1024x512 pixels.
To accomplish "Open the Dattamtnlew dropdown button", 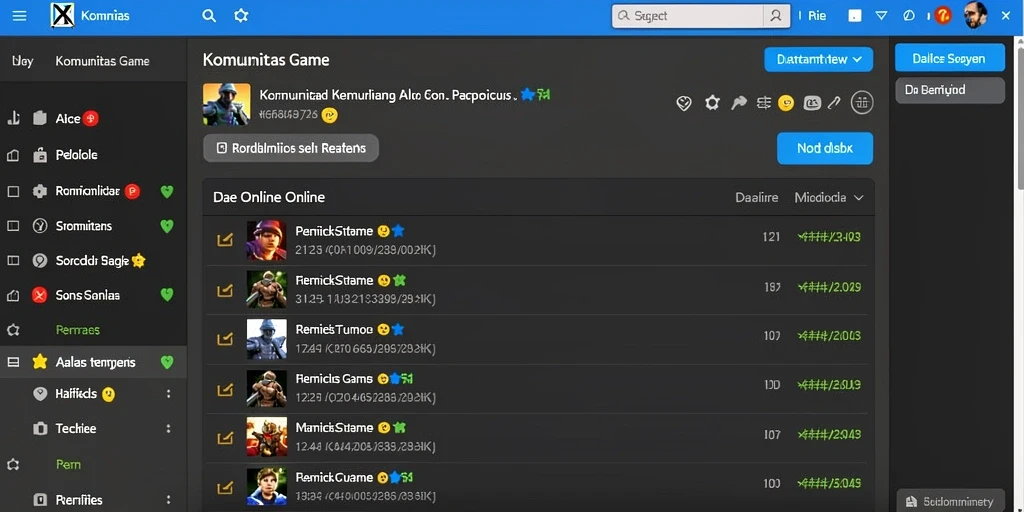I will coord(818,59).
